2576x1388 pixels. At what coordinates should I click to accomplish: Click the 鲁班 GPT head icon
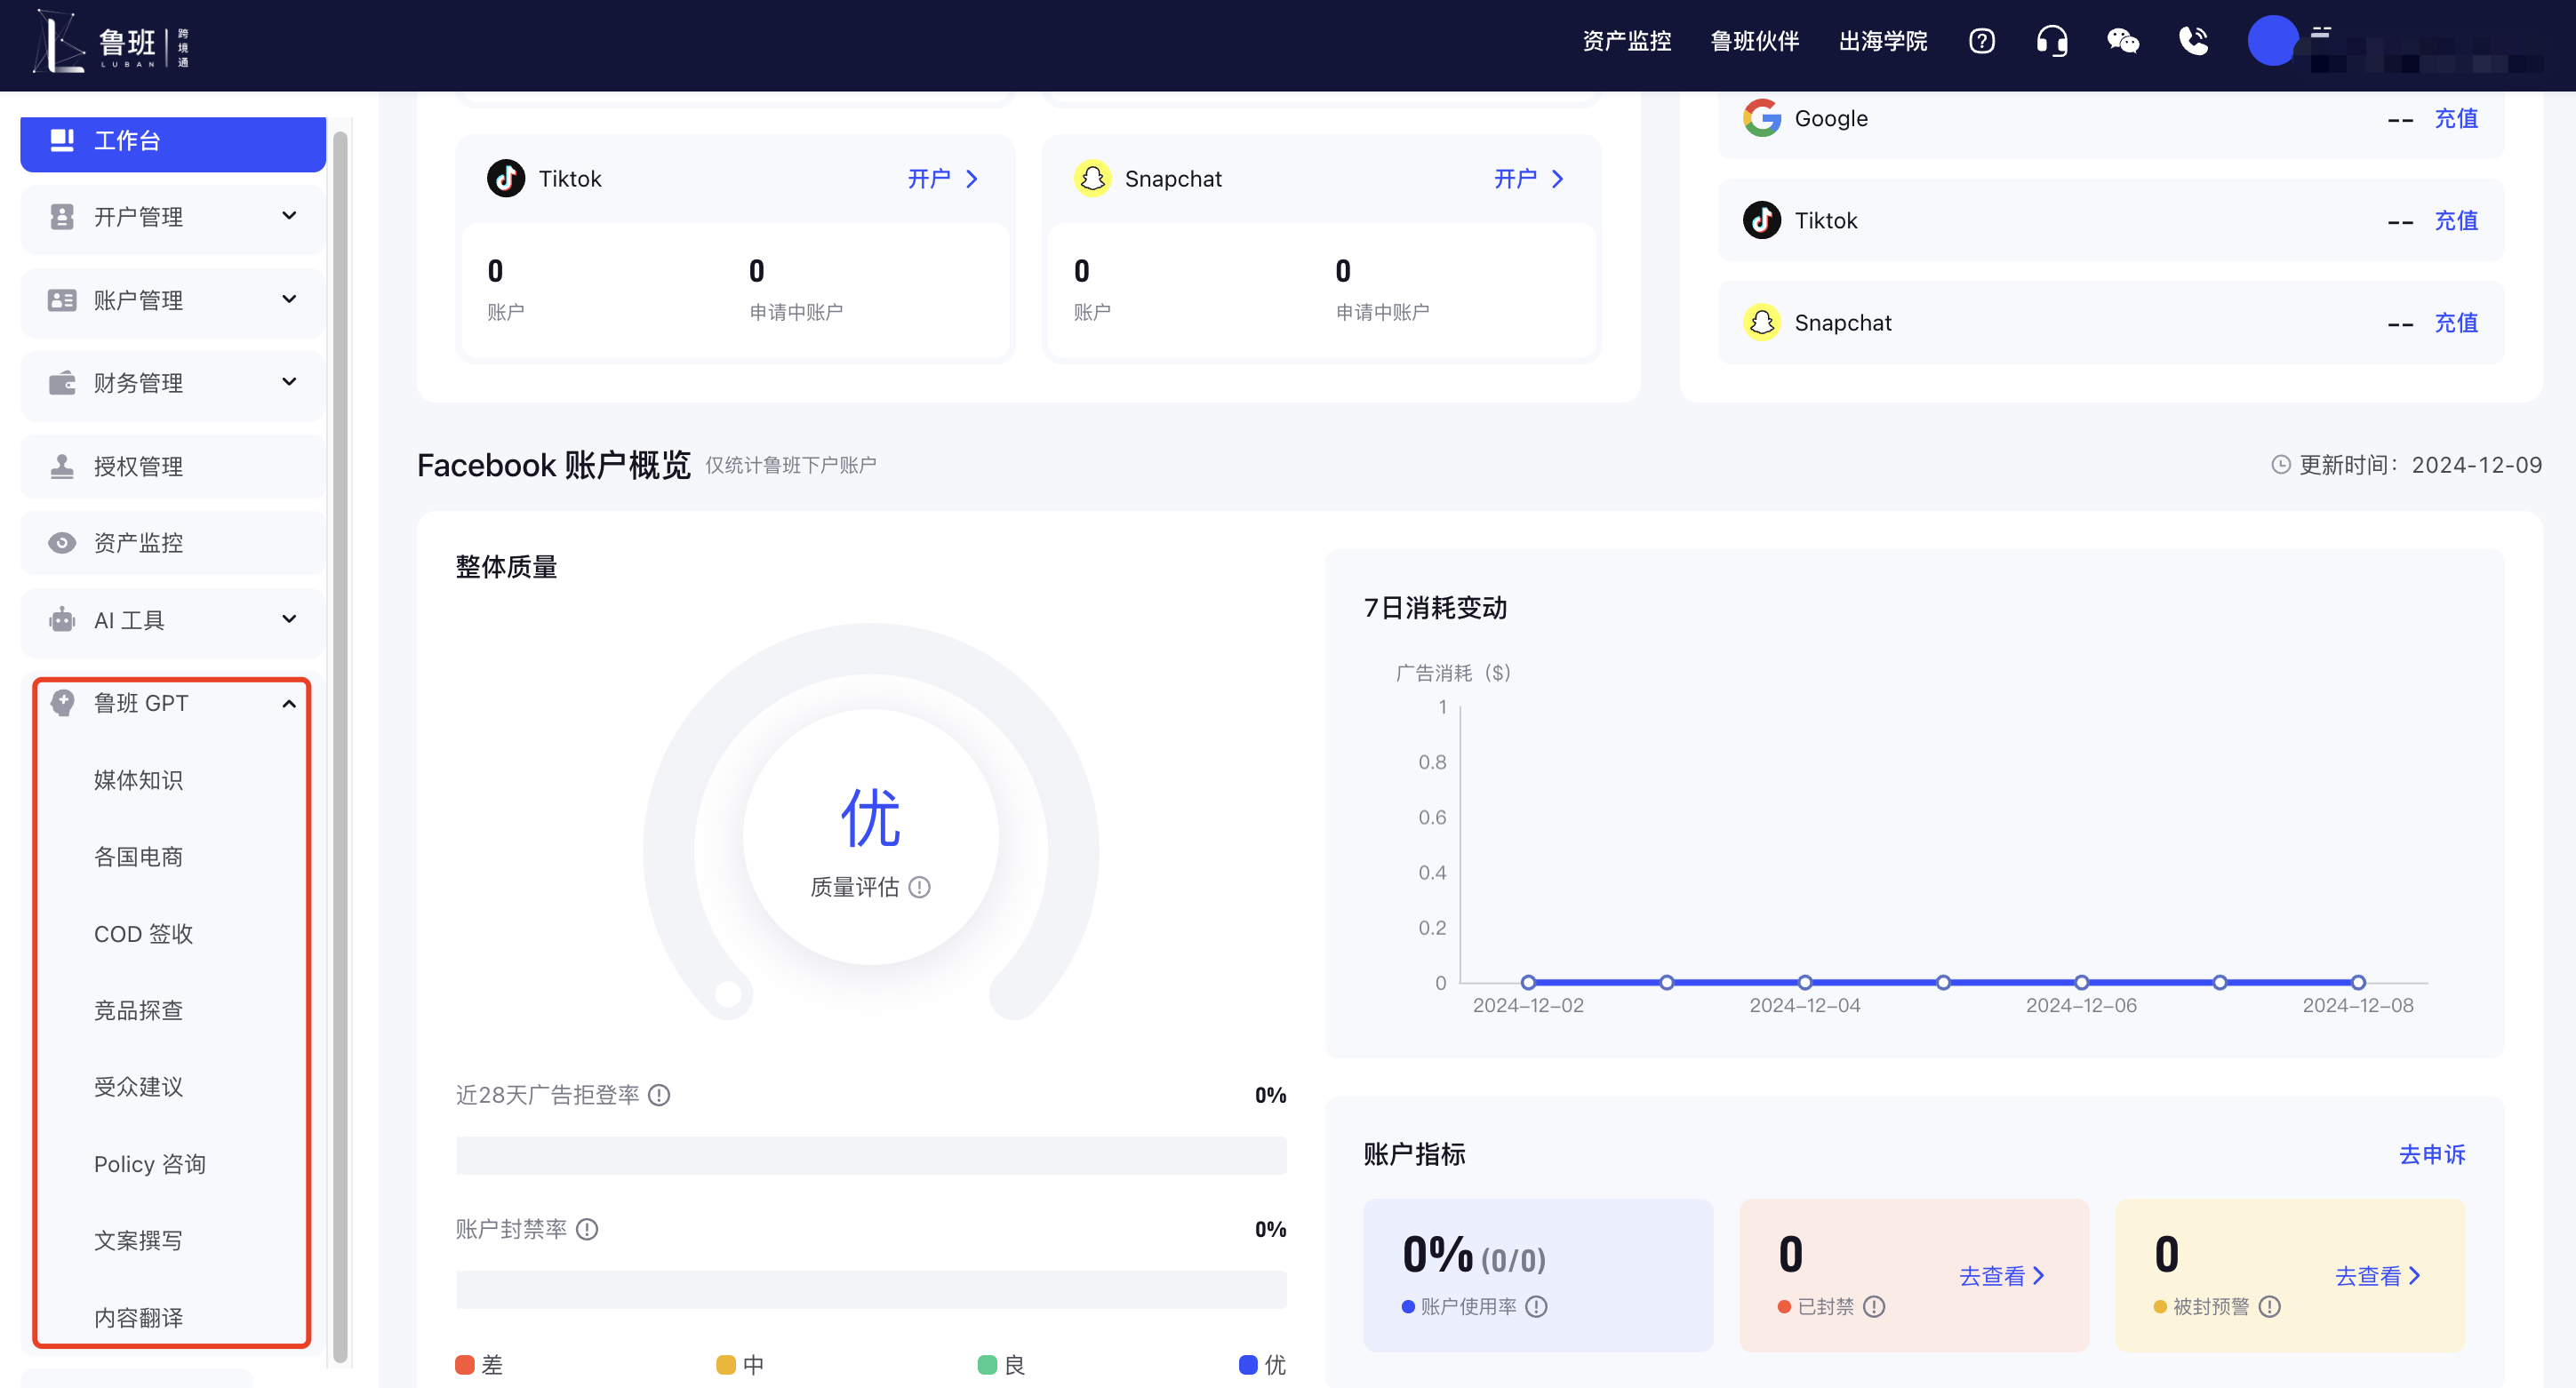pos(62,703)
